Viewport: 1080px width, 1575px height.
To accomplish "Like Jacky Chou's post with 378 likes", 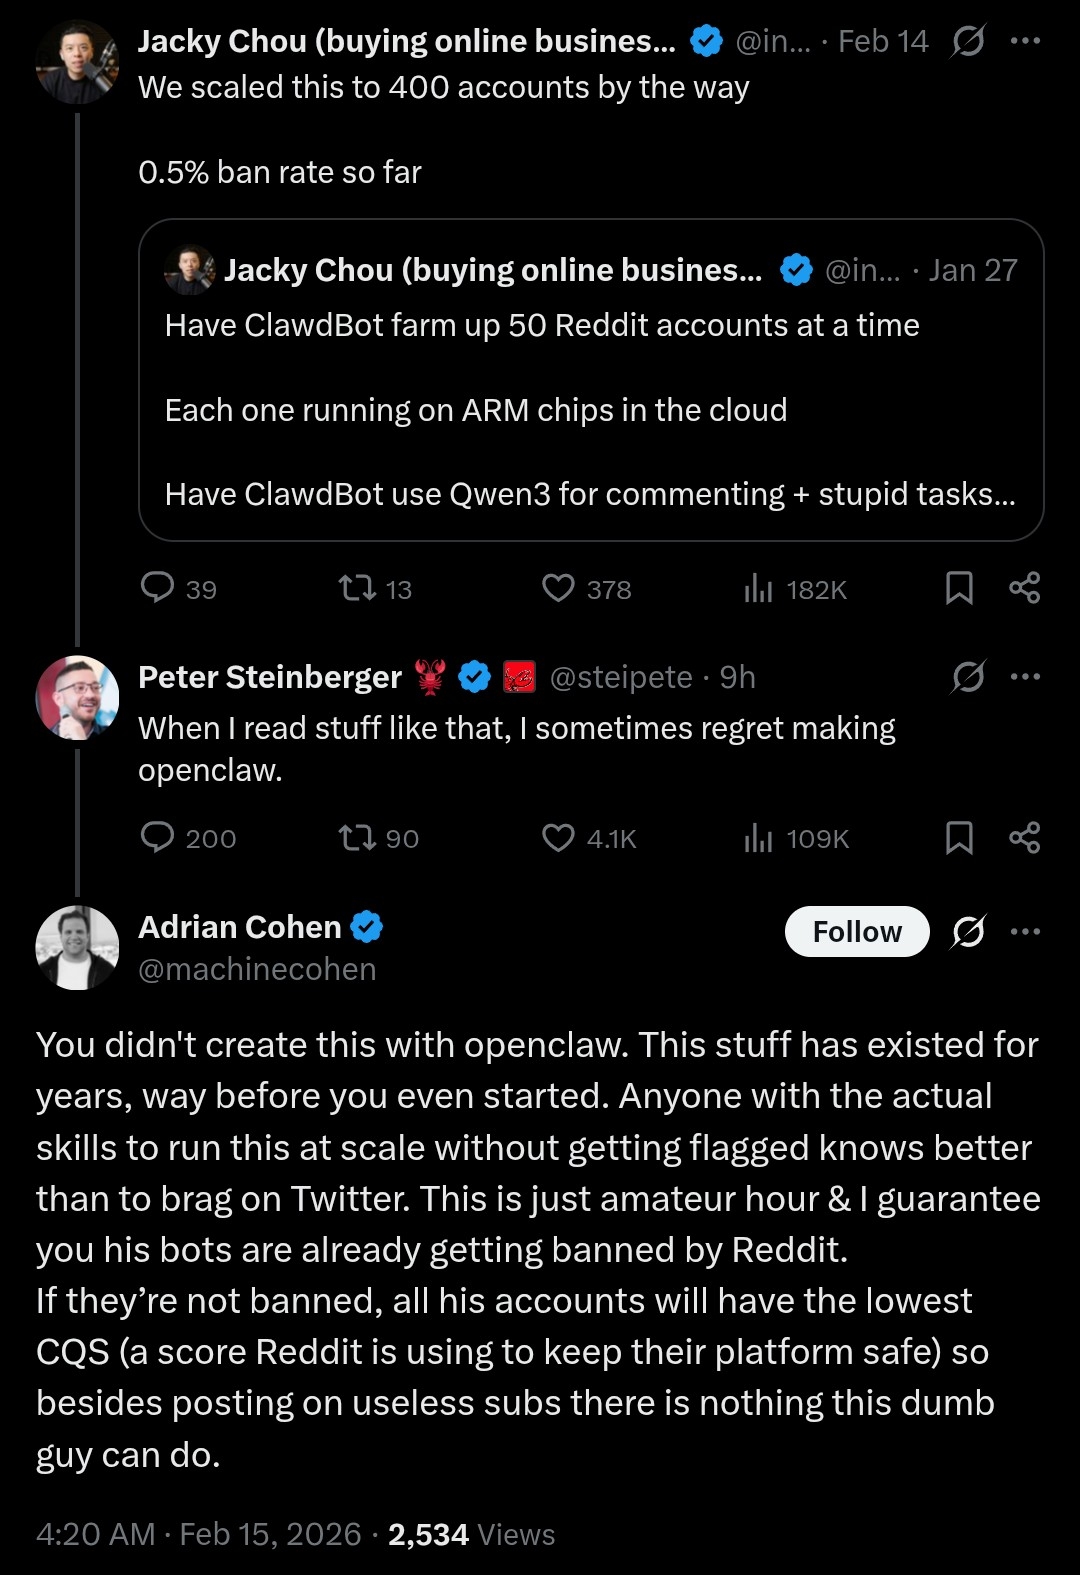I will pos(558,588).
